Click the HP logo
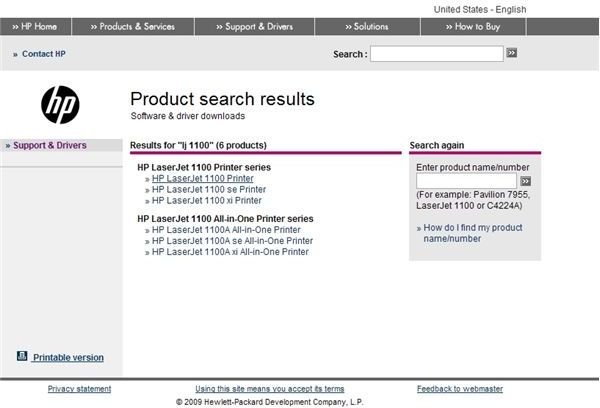This screenshot has height=408, width=600. [x=60, y=105]
